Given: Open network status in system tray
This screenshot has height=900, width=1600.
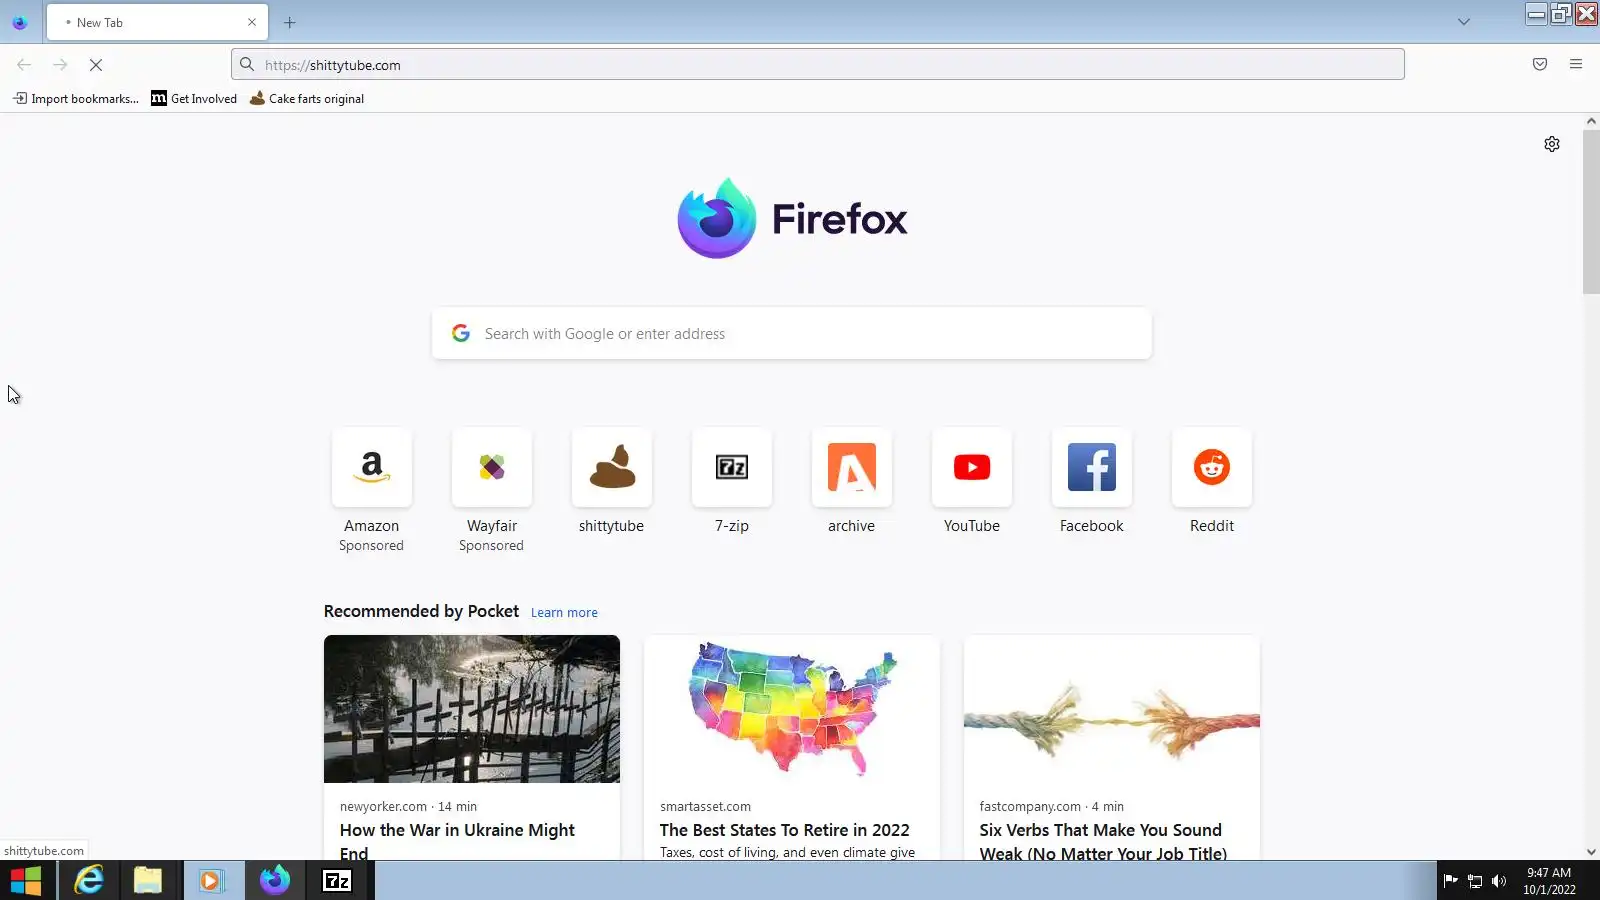Looking at the screenshot, I should pyautogui.click(x=1474, y=881).
